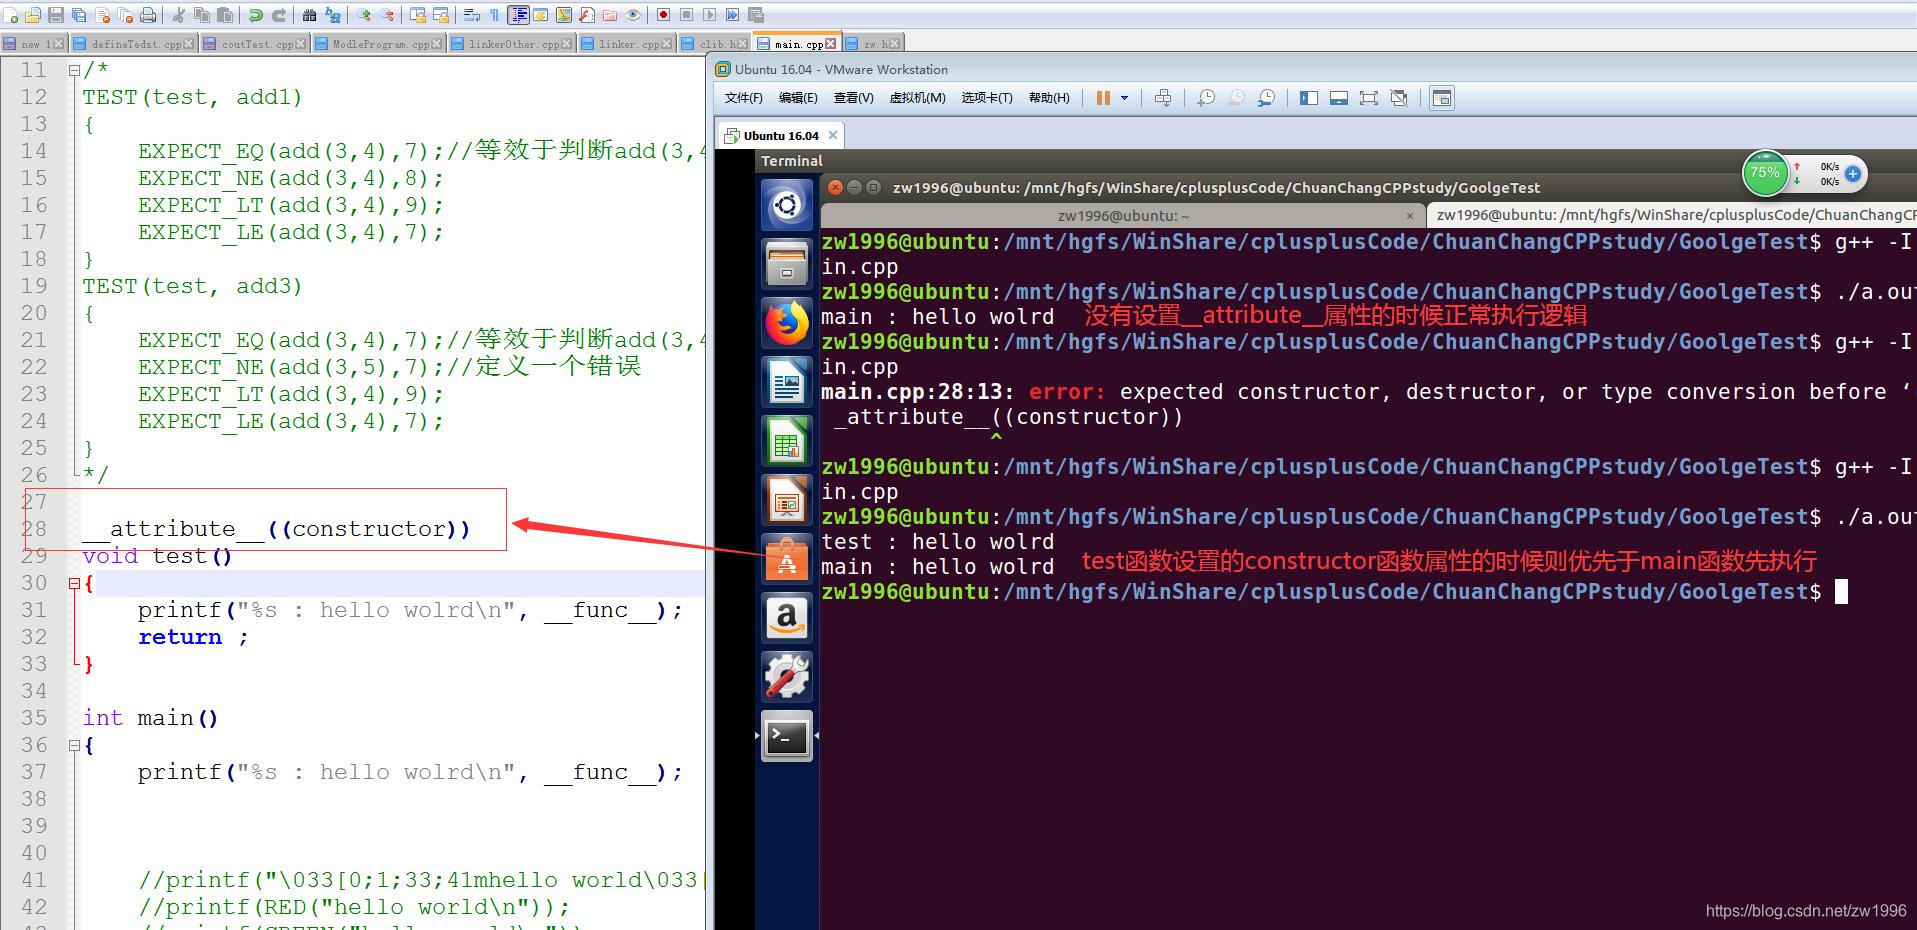
Task: Switch to the defineTedst.cpp tab
Action: click(x=134, y=44)
